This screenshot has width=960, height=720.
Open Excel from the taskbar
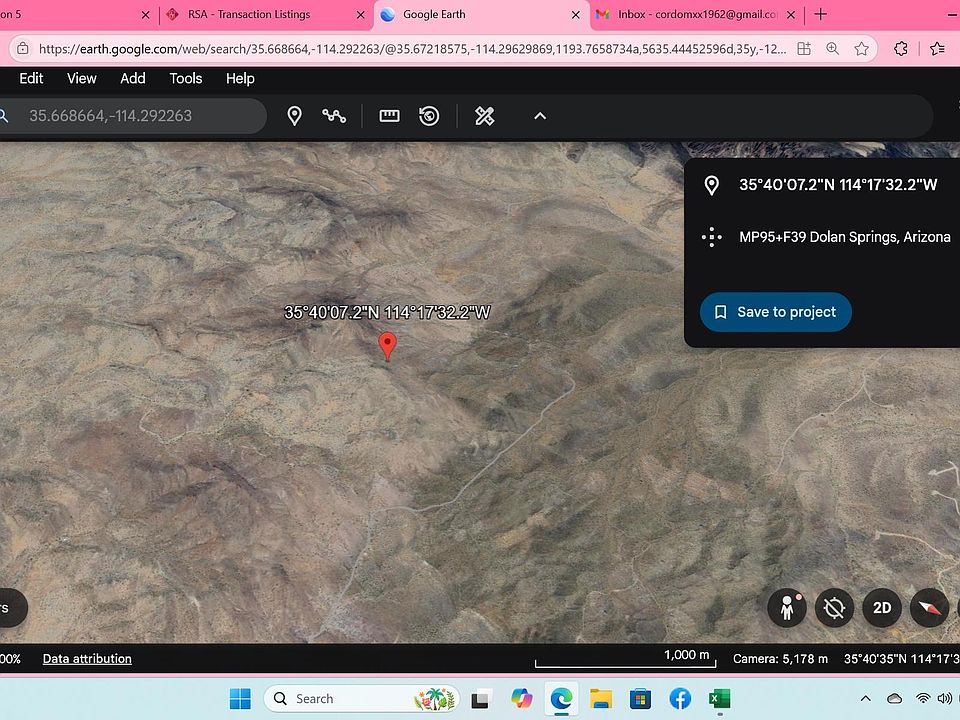pyautogui.click(x=720, y=699)
